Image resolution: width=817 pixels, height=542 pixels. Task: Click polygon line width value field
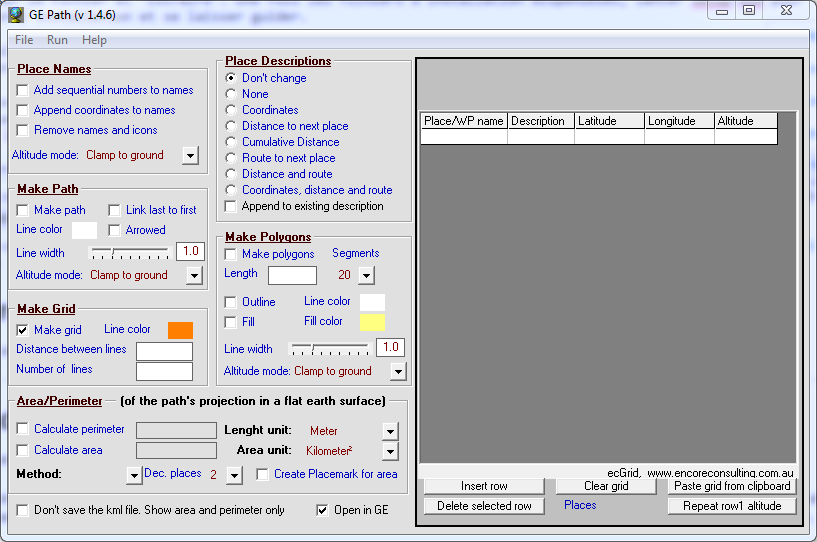[x=391, y=347]
